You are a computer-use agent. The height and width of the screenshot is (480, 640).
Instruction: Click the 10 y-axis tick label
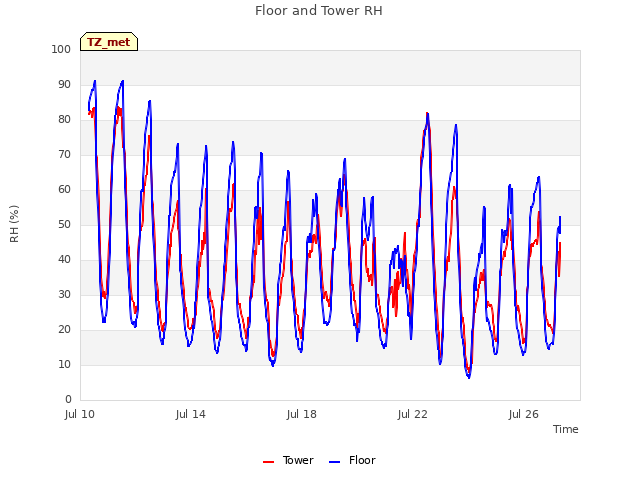click(x=64, y=364)
